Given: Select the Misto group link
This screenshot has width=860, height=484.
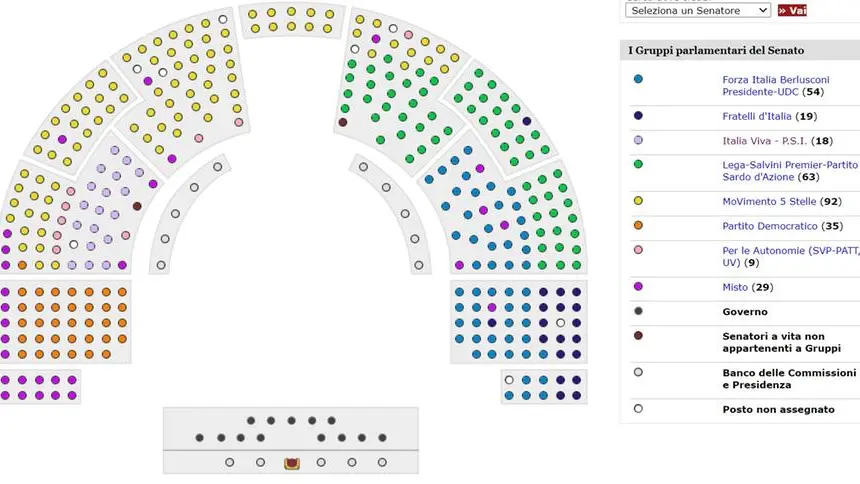Looking at the screenshot, I should tap(734, 287).
